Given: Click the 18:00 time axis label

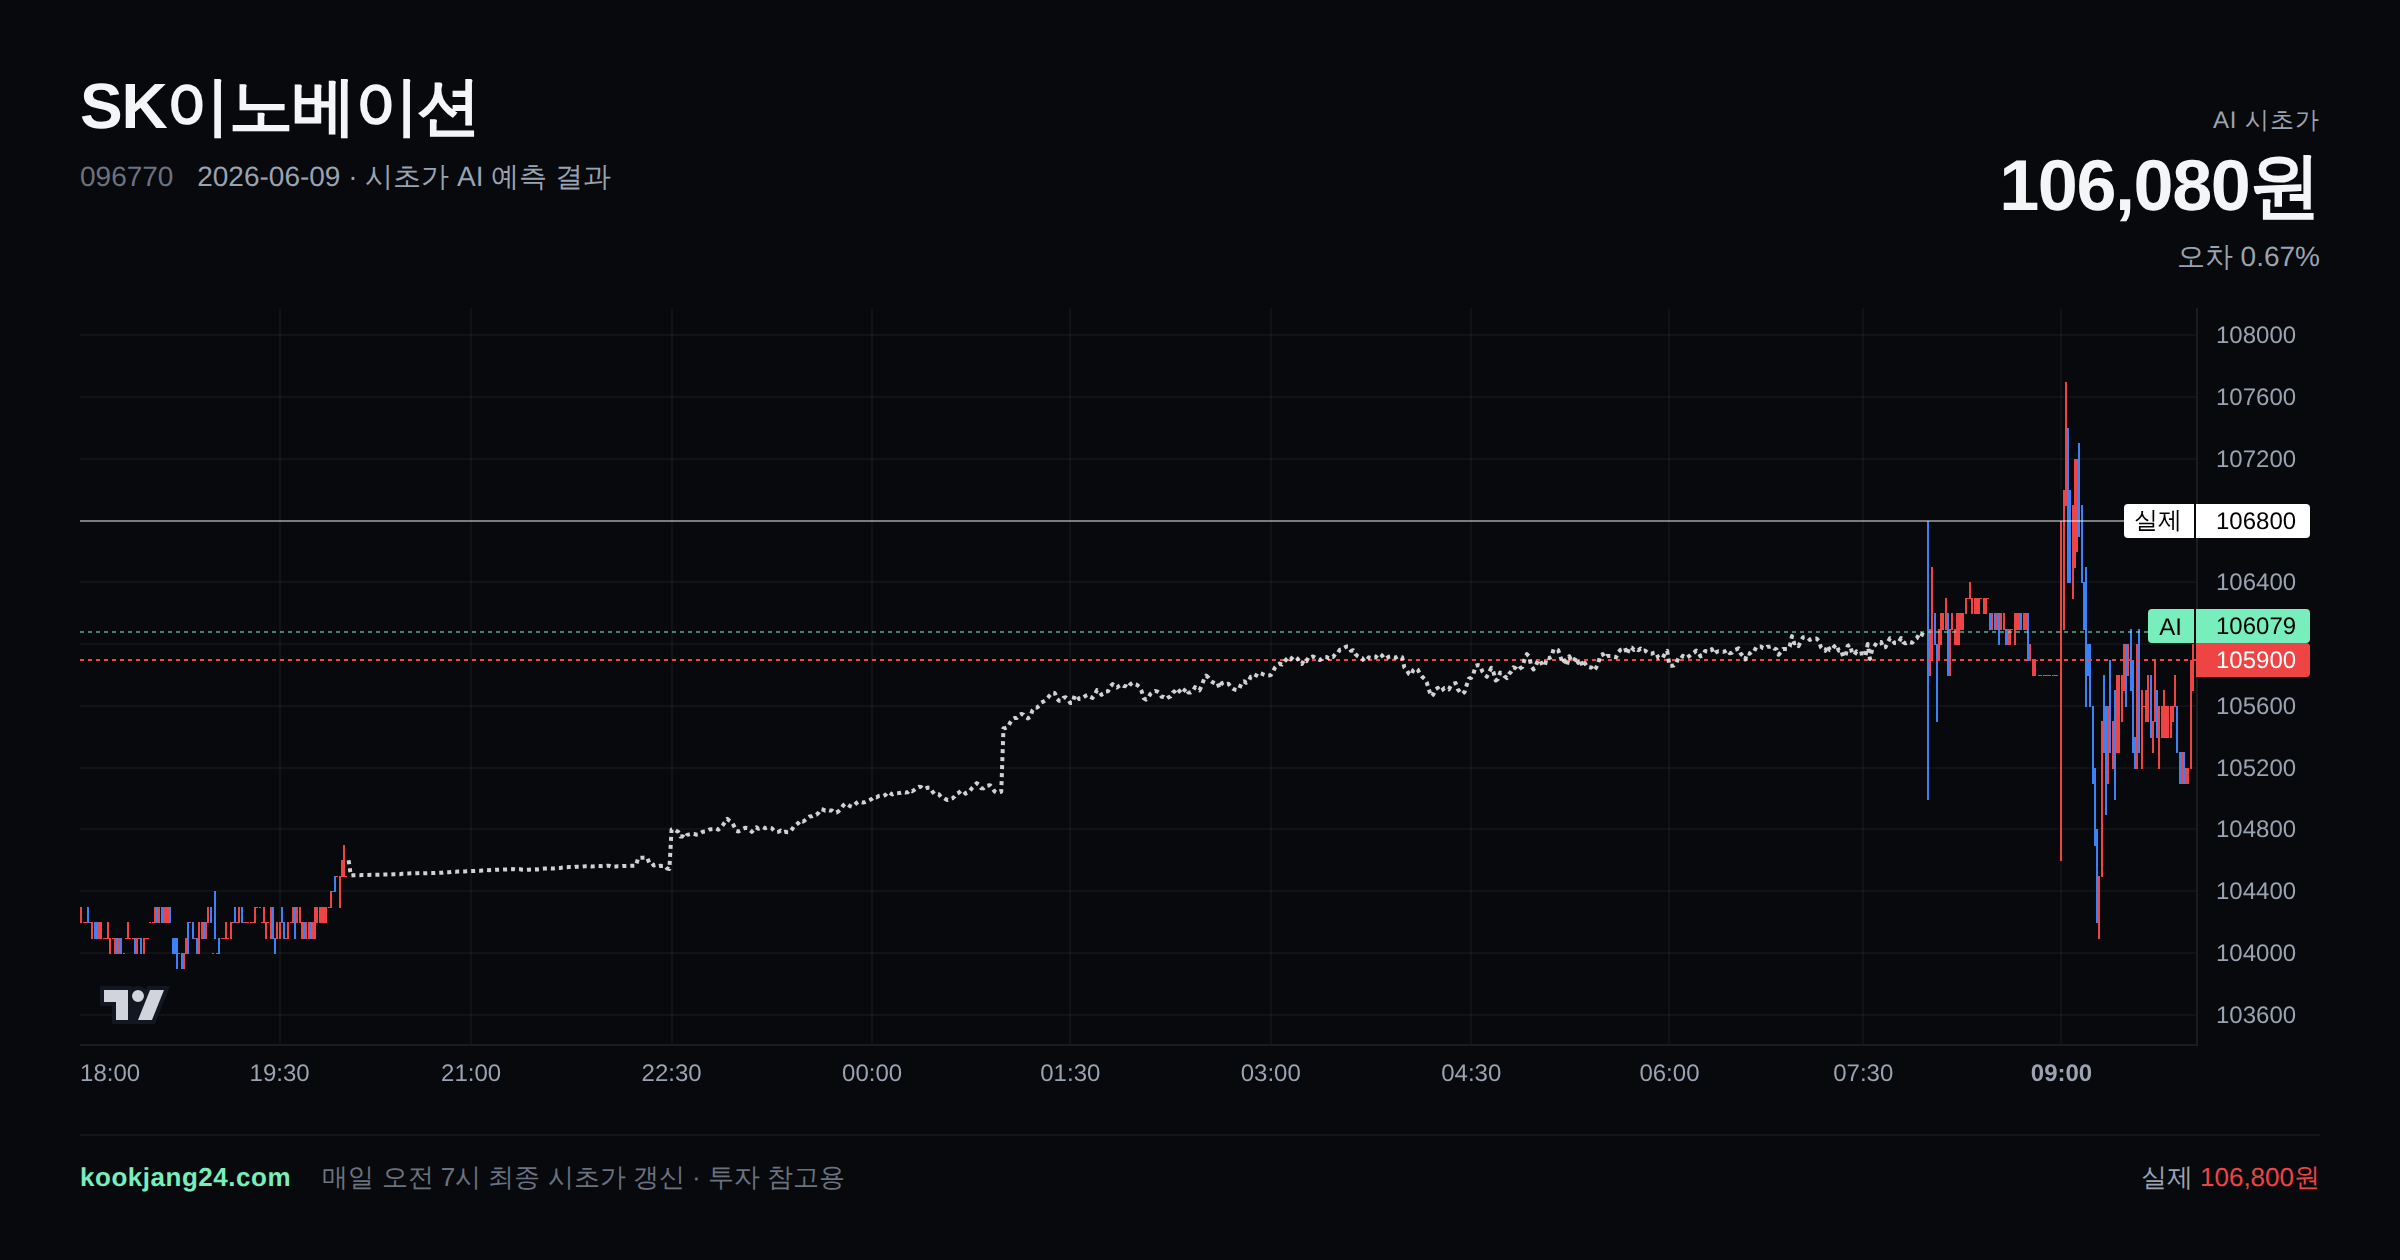Looking at the screenshot, I should pyautogui.click(x=110, y=1073).
